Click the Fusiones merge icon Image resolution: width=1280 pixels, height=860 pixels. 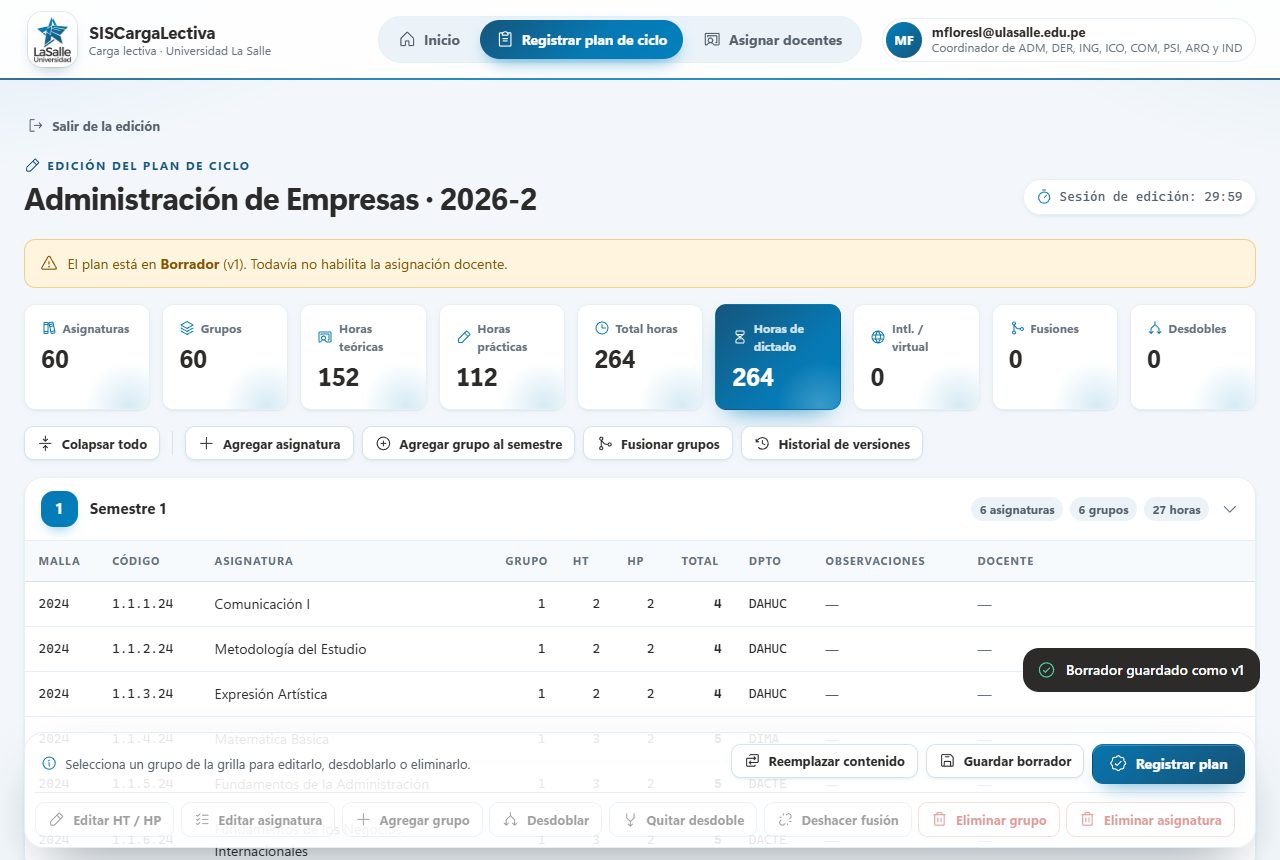click(x=1017, y=328)
